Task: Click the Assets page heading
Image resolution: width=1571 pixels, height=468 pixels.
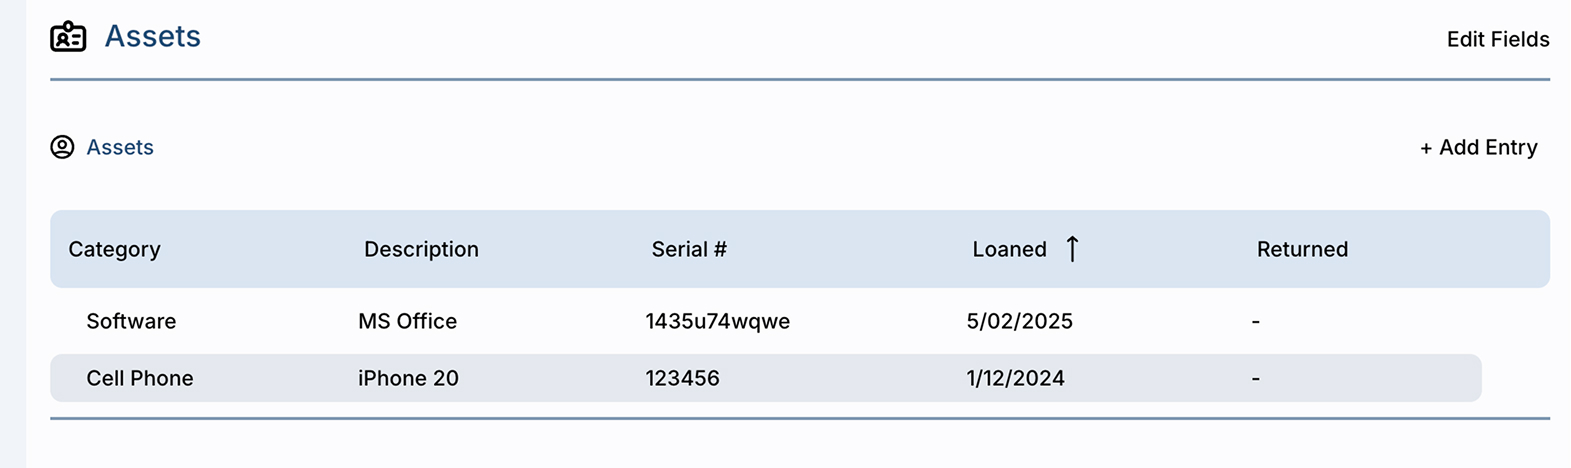Action: (153, 36)
